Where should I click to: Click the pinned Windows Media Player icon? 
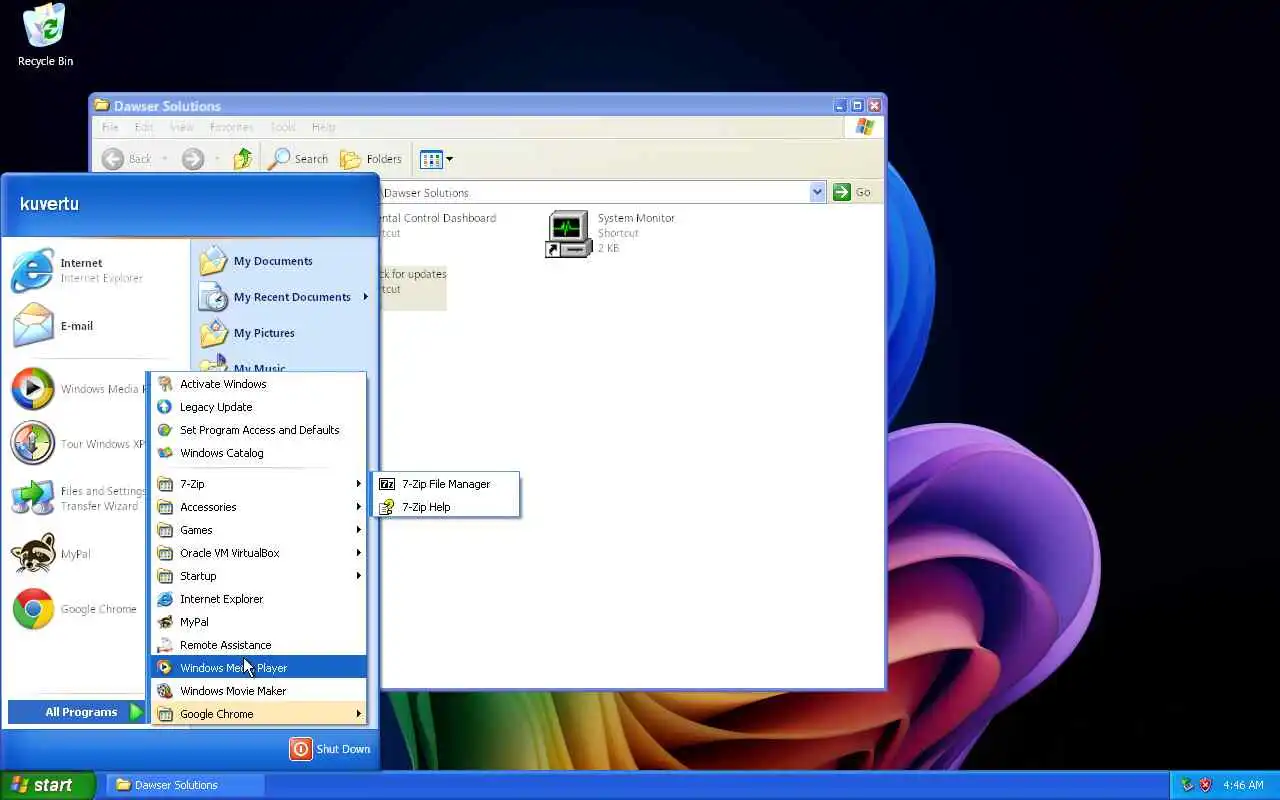click(x=32, y=389)
